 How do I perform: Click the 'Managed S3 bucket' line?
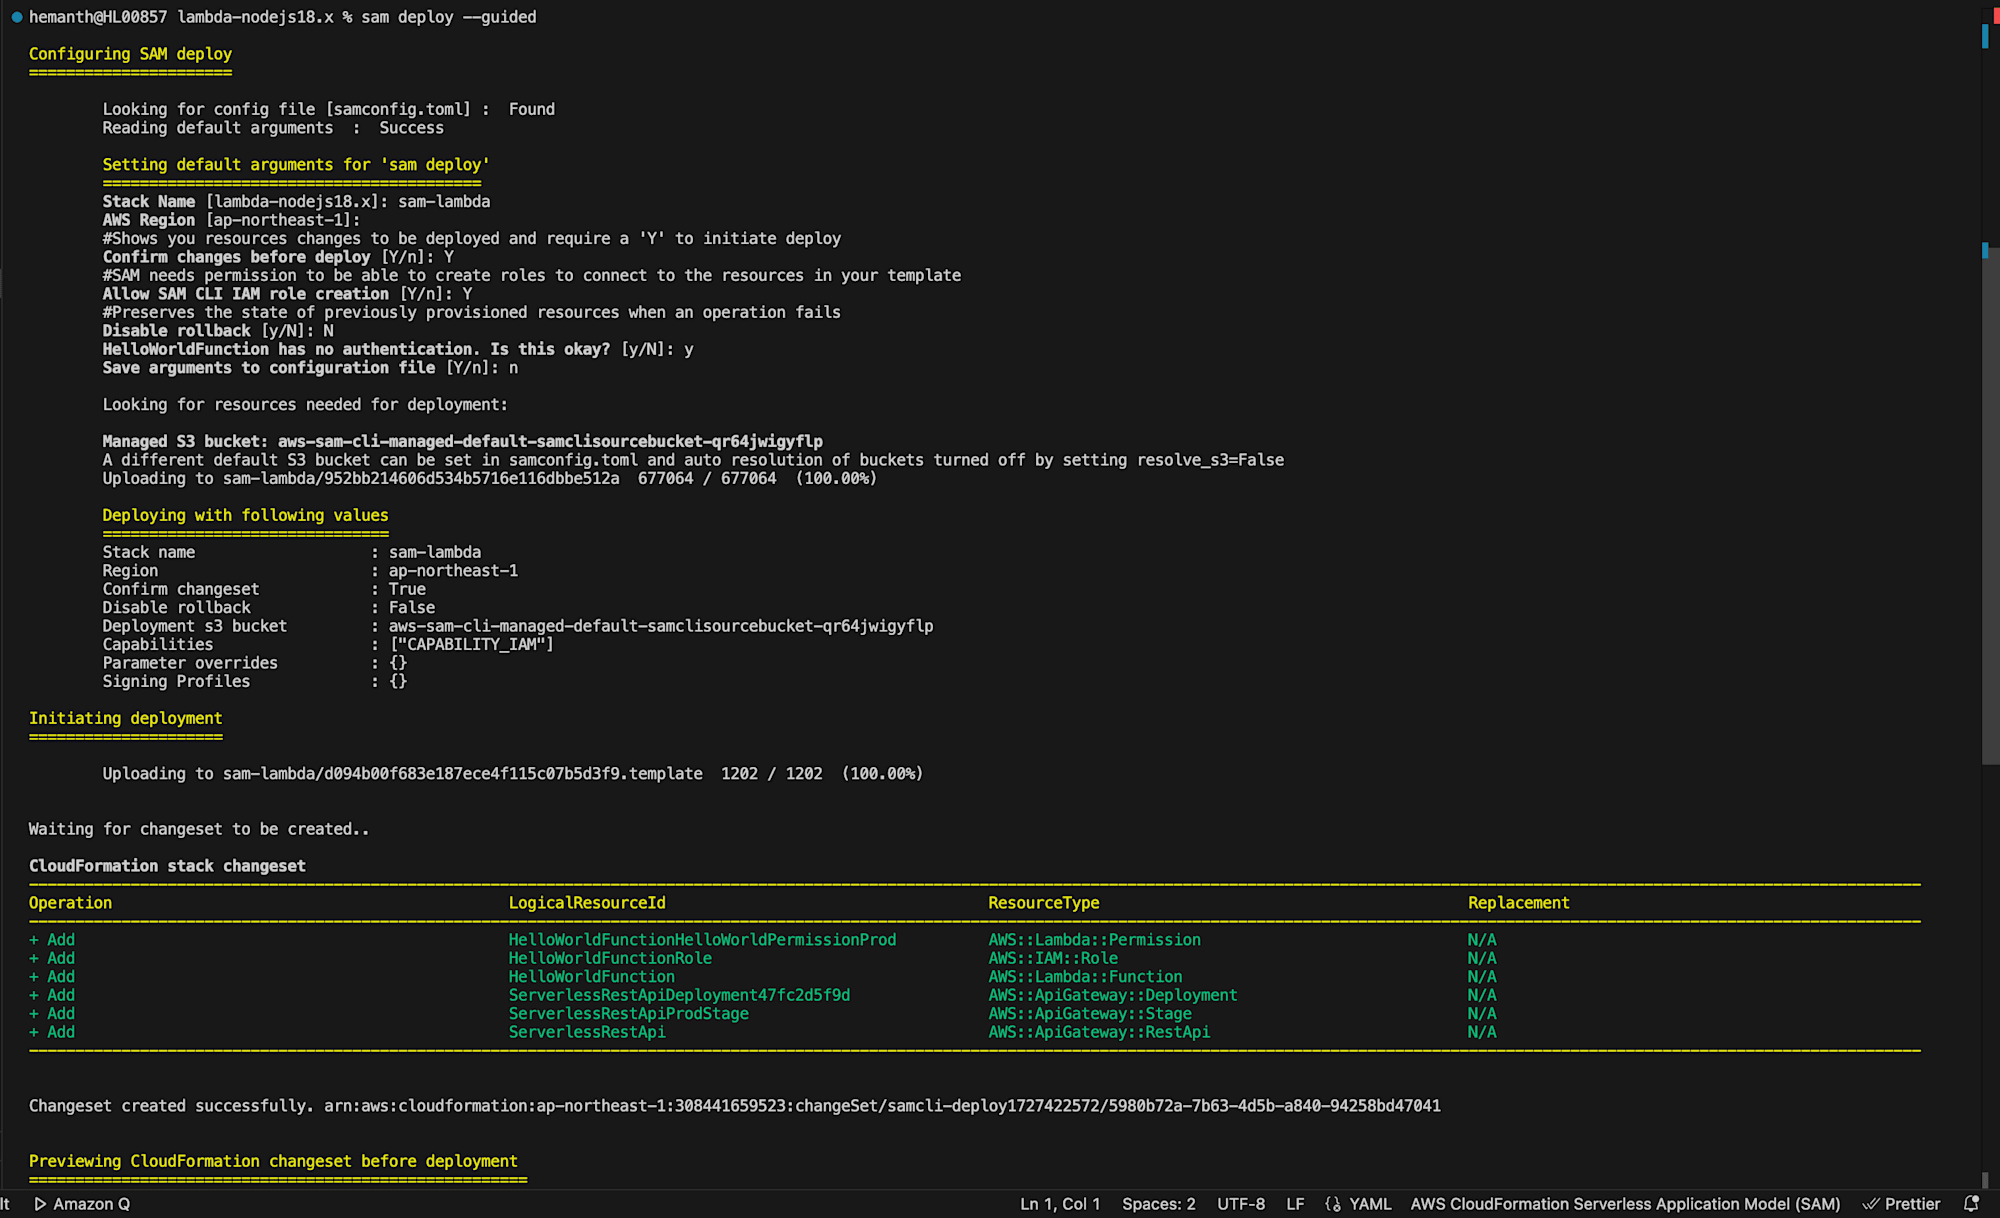point(463,441)
